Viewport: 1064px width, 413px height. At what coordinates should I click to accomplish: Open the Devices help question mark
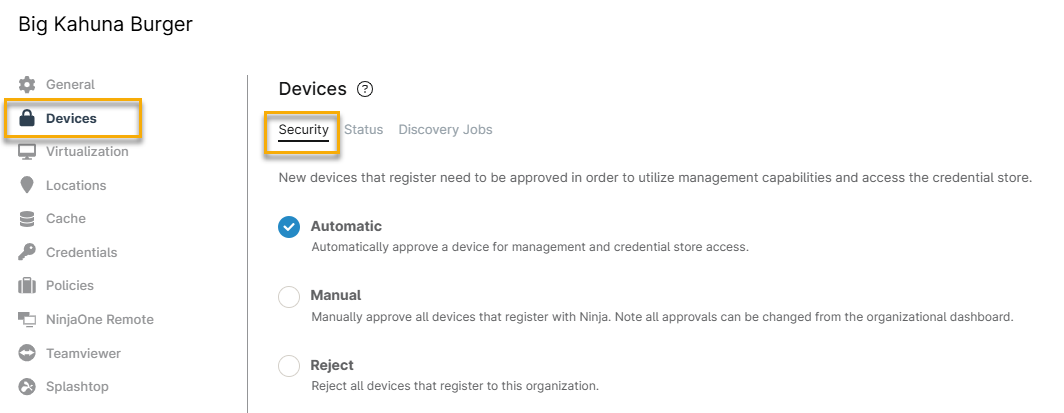pos(365,89)
